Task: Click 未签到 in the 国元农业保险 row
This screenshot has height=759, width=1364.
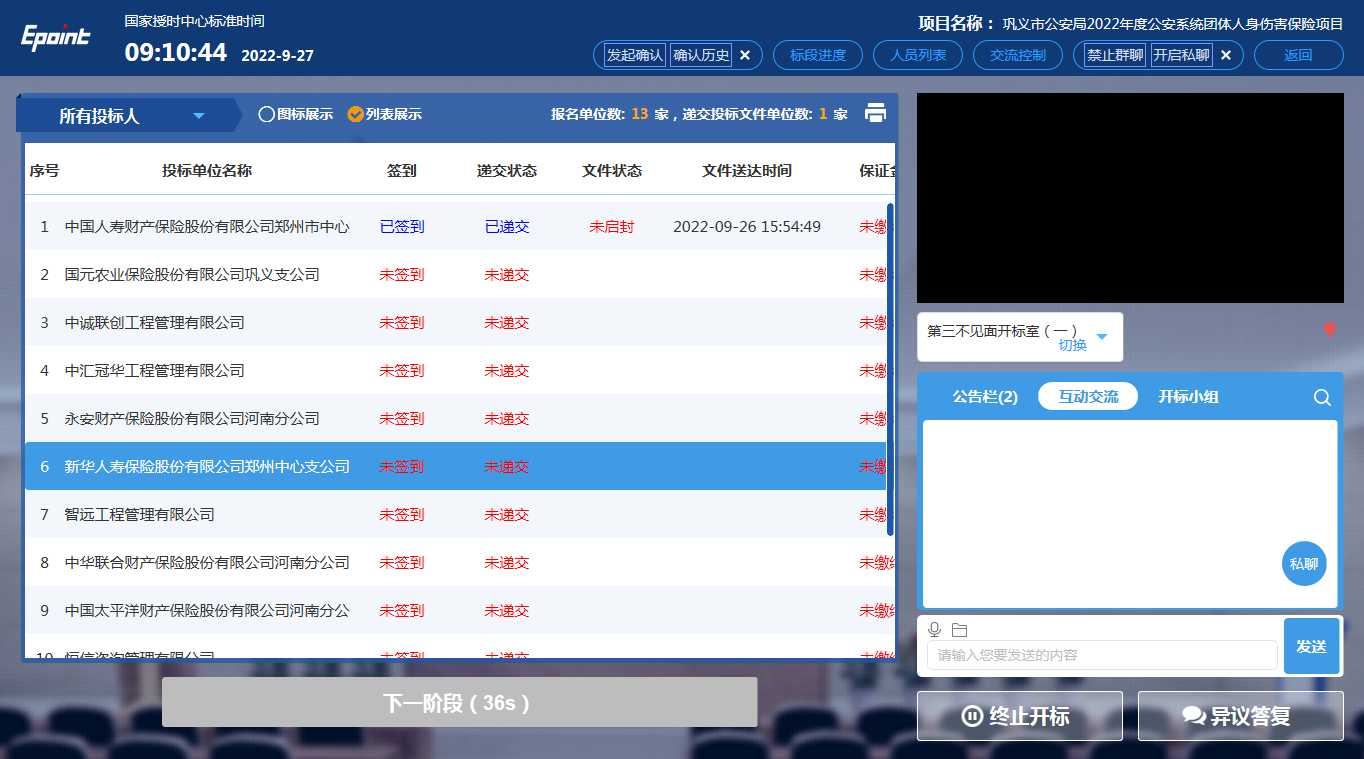Action: coord(402,275)
